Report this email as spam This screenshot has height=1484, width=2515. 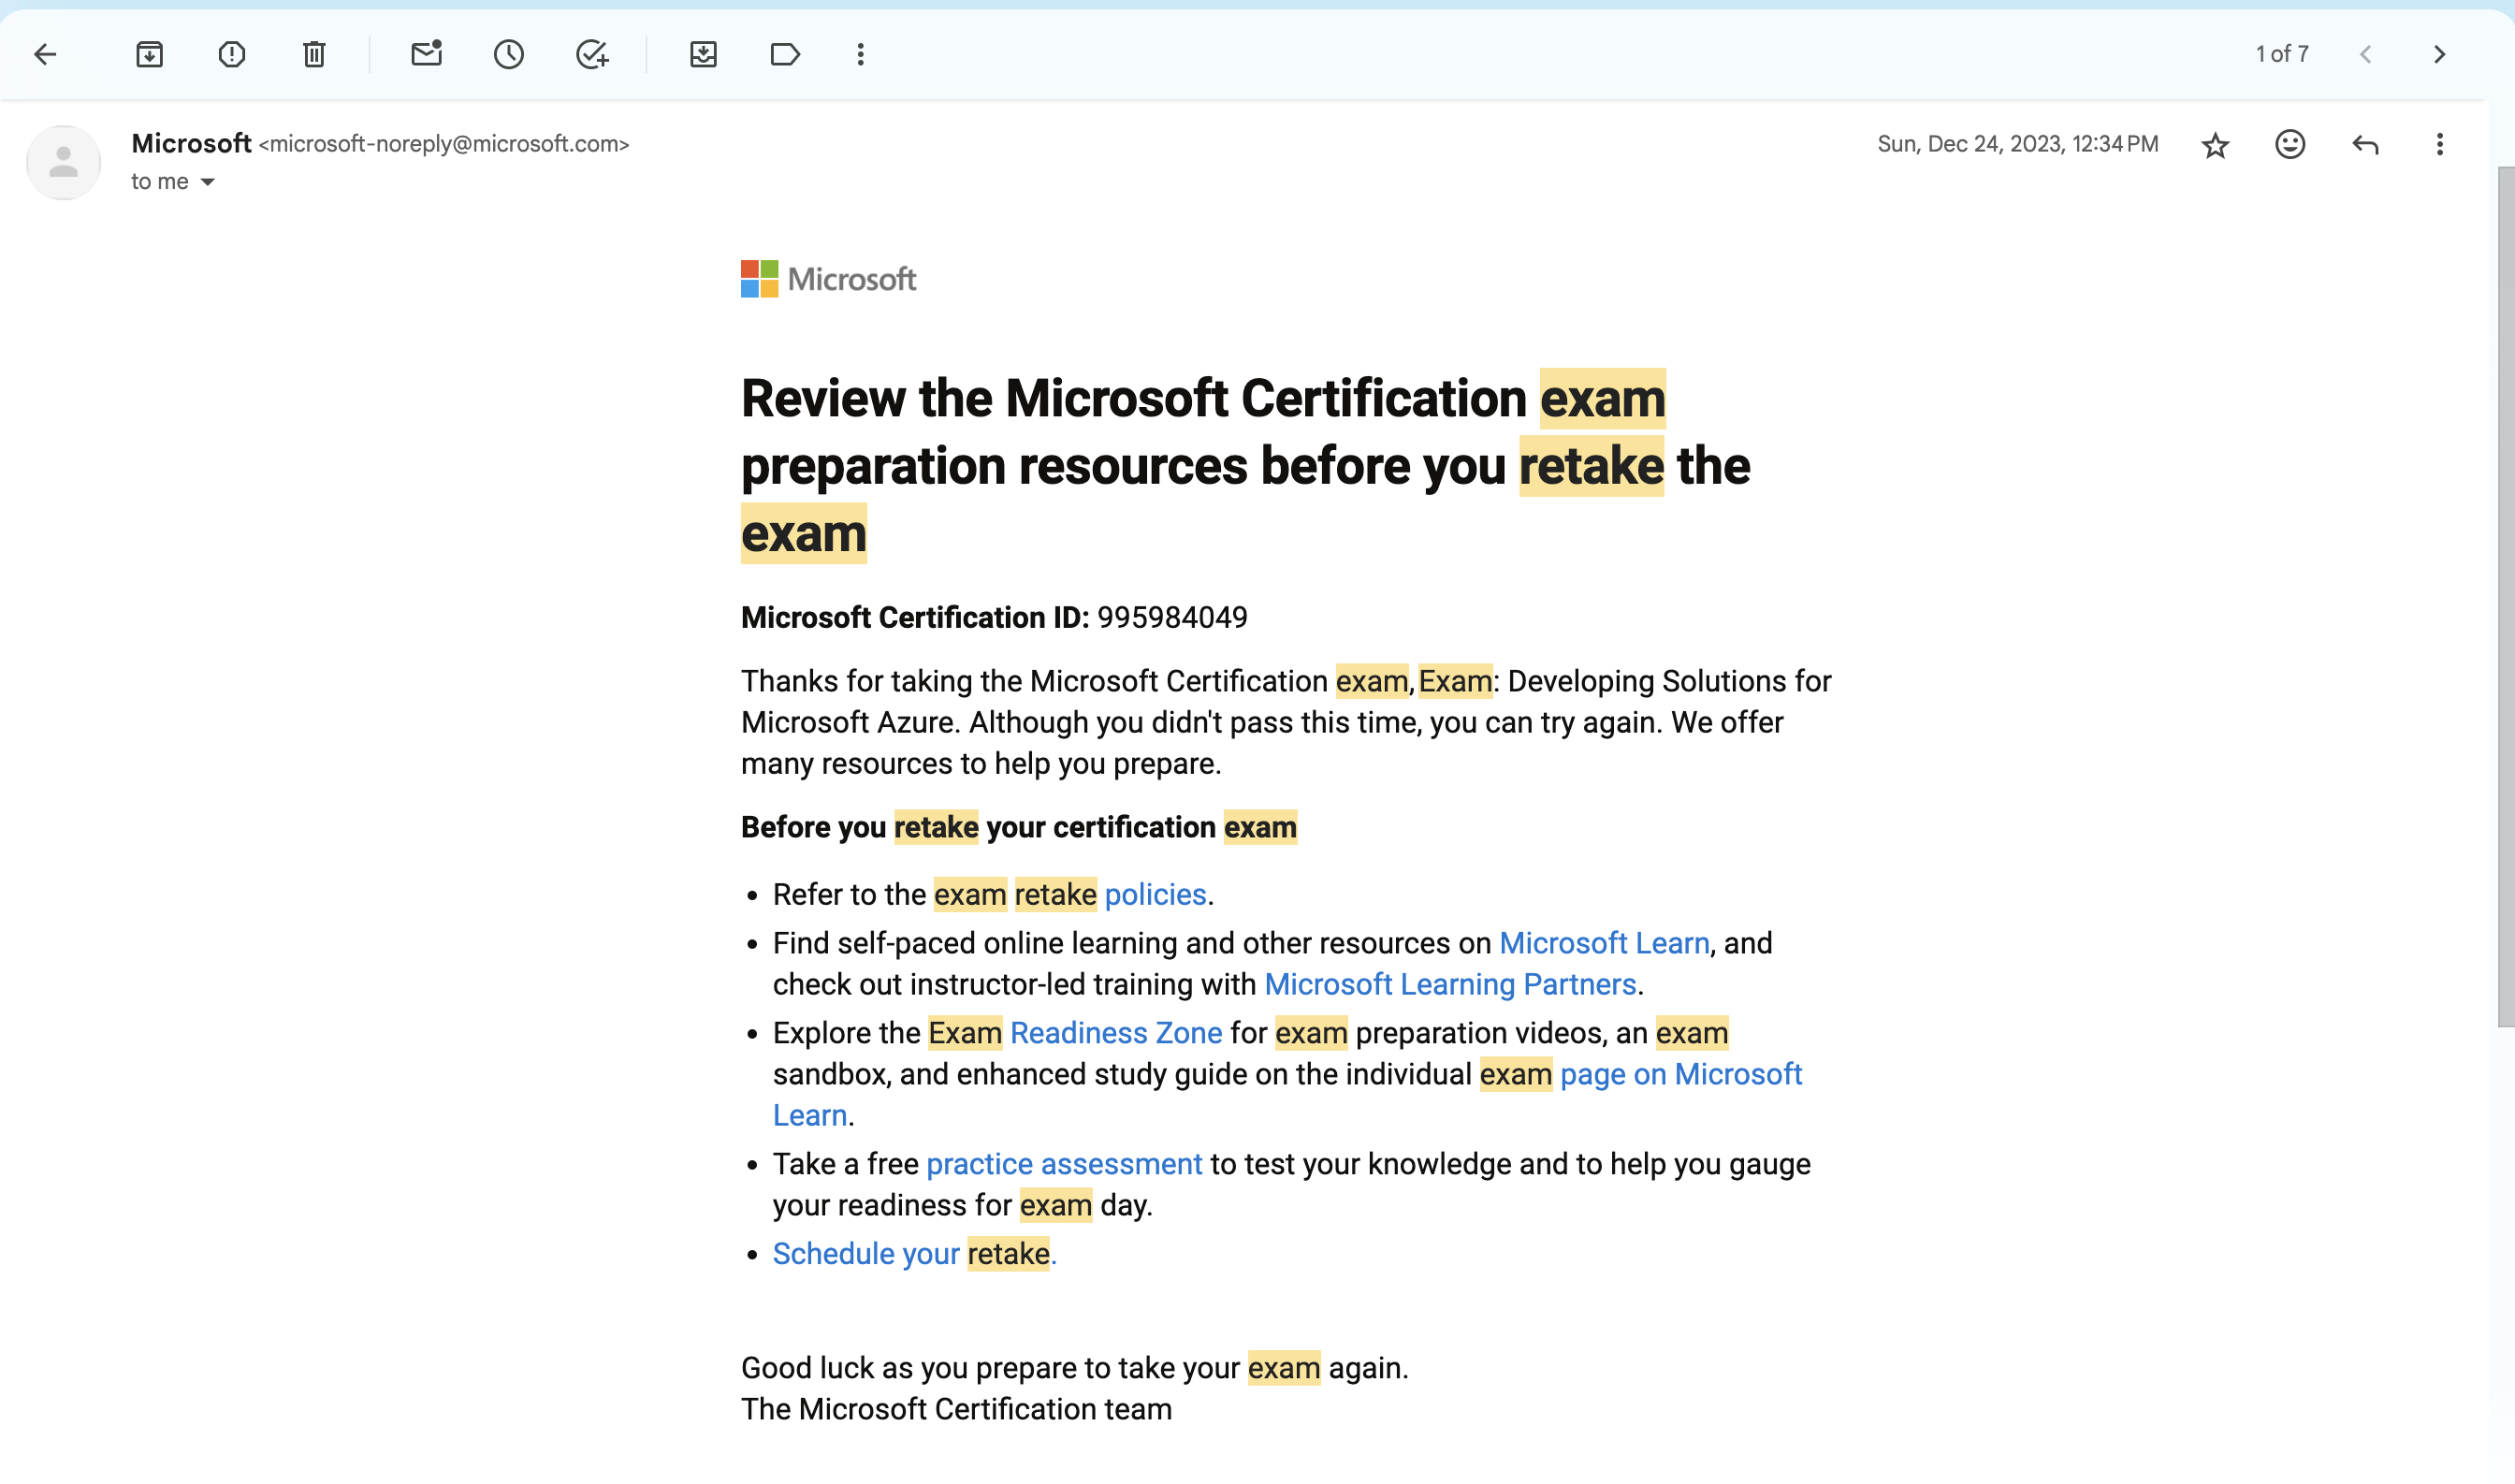tap(232, 54)
